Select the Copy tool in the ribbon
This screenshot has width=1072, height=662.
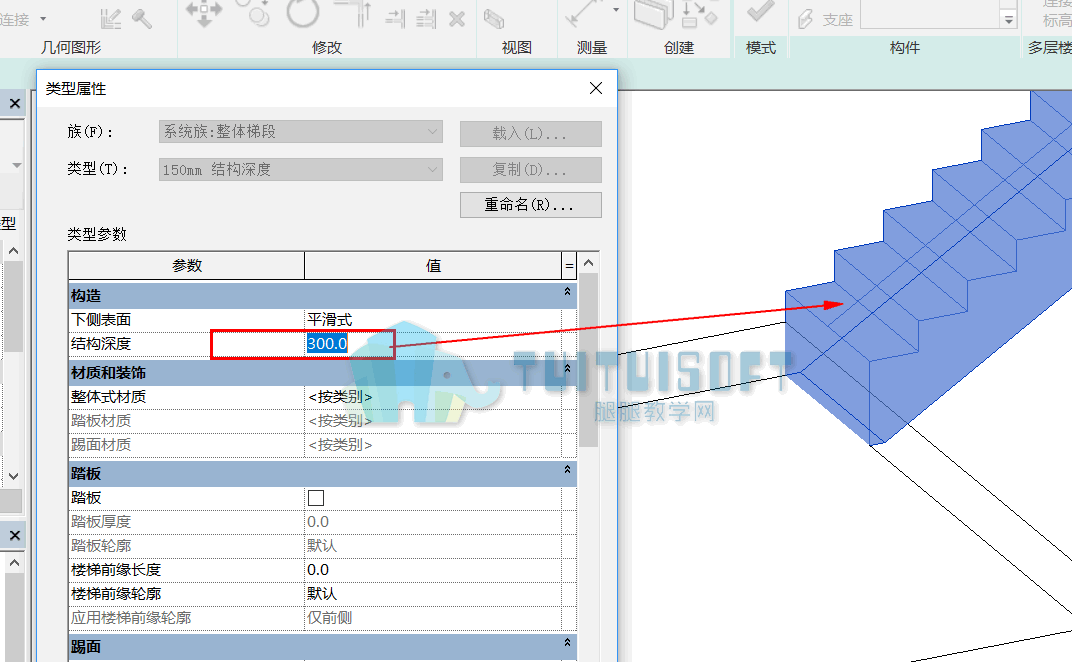pos(254,12)
